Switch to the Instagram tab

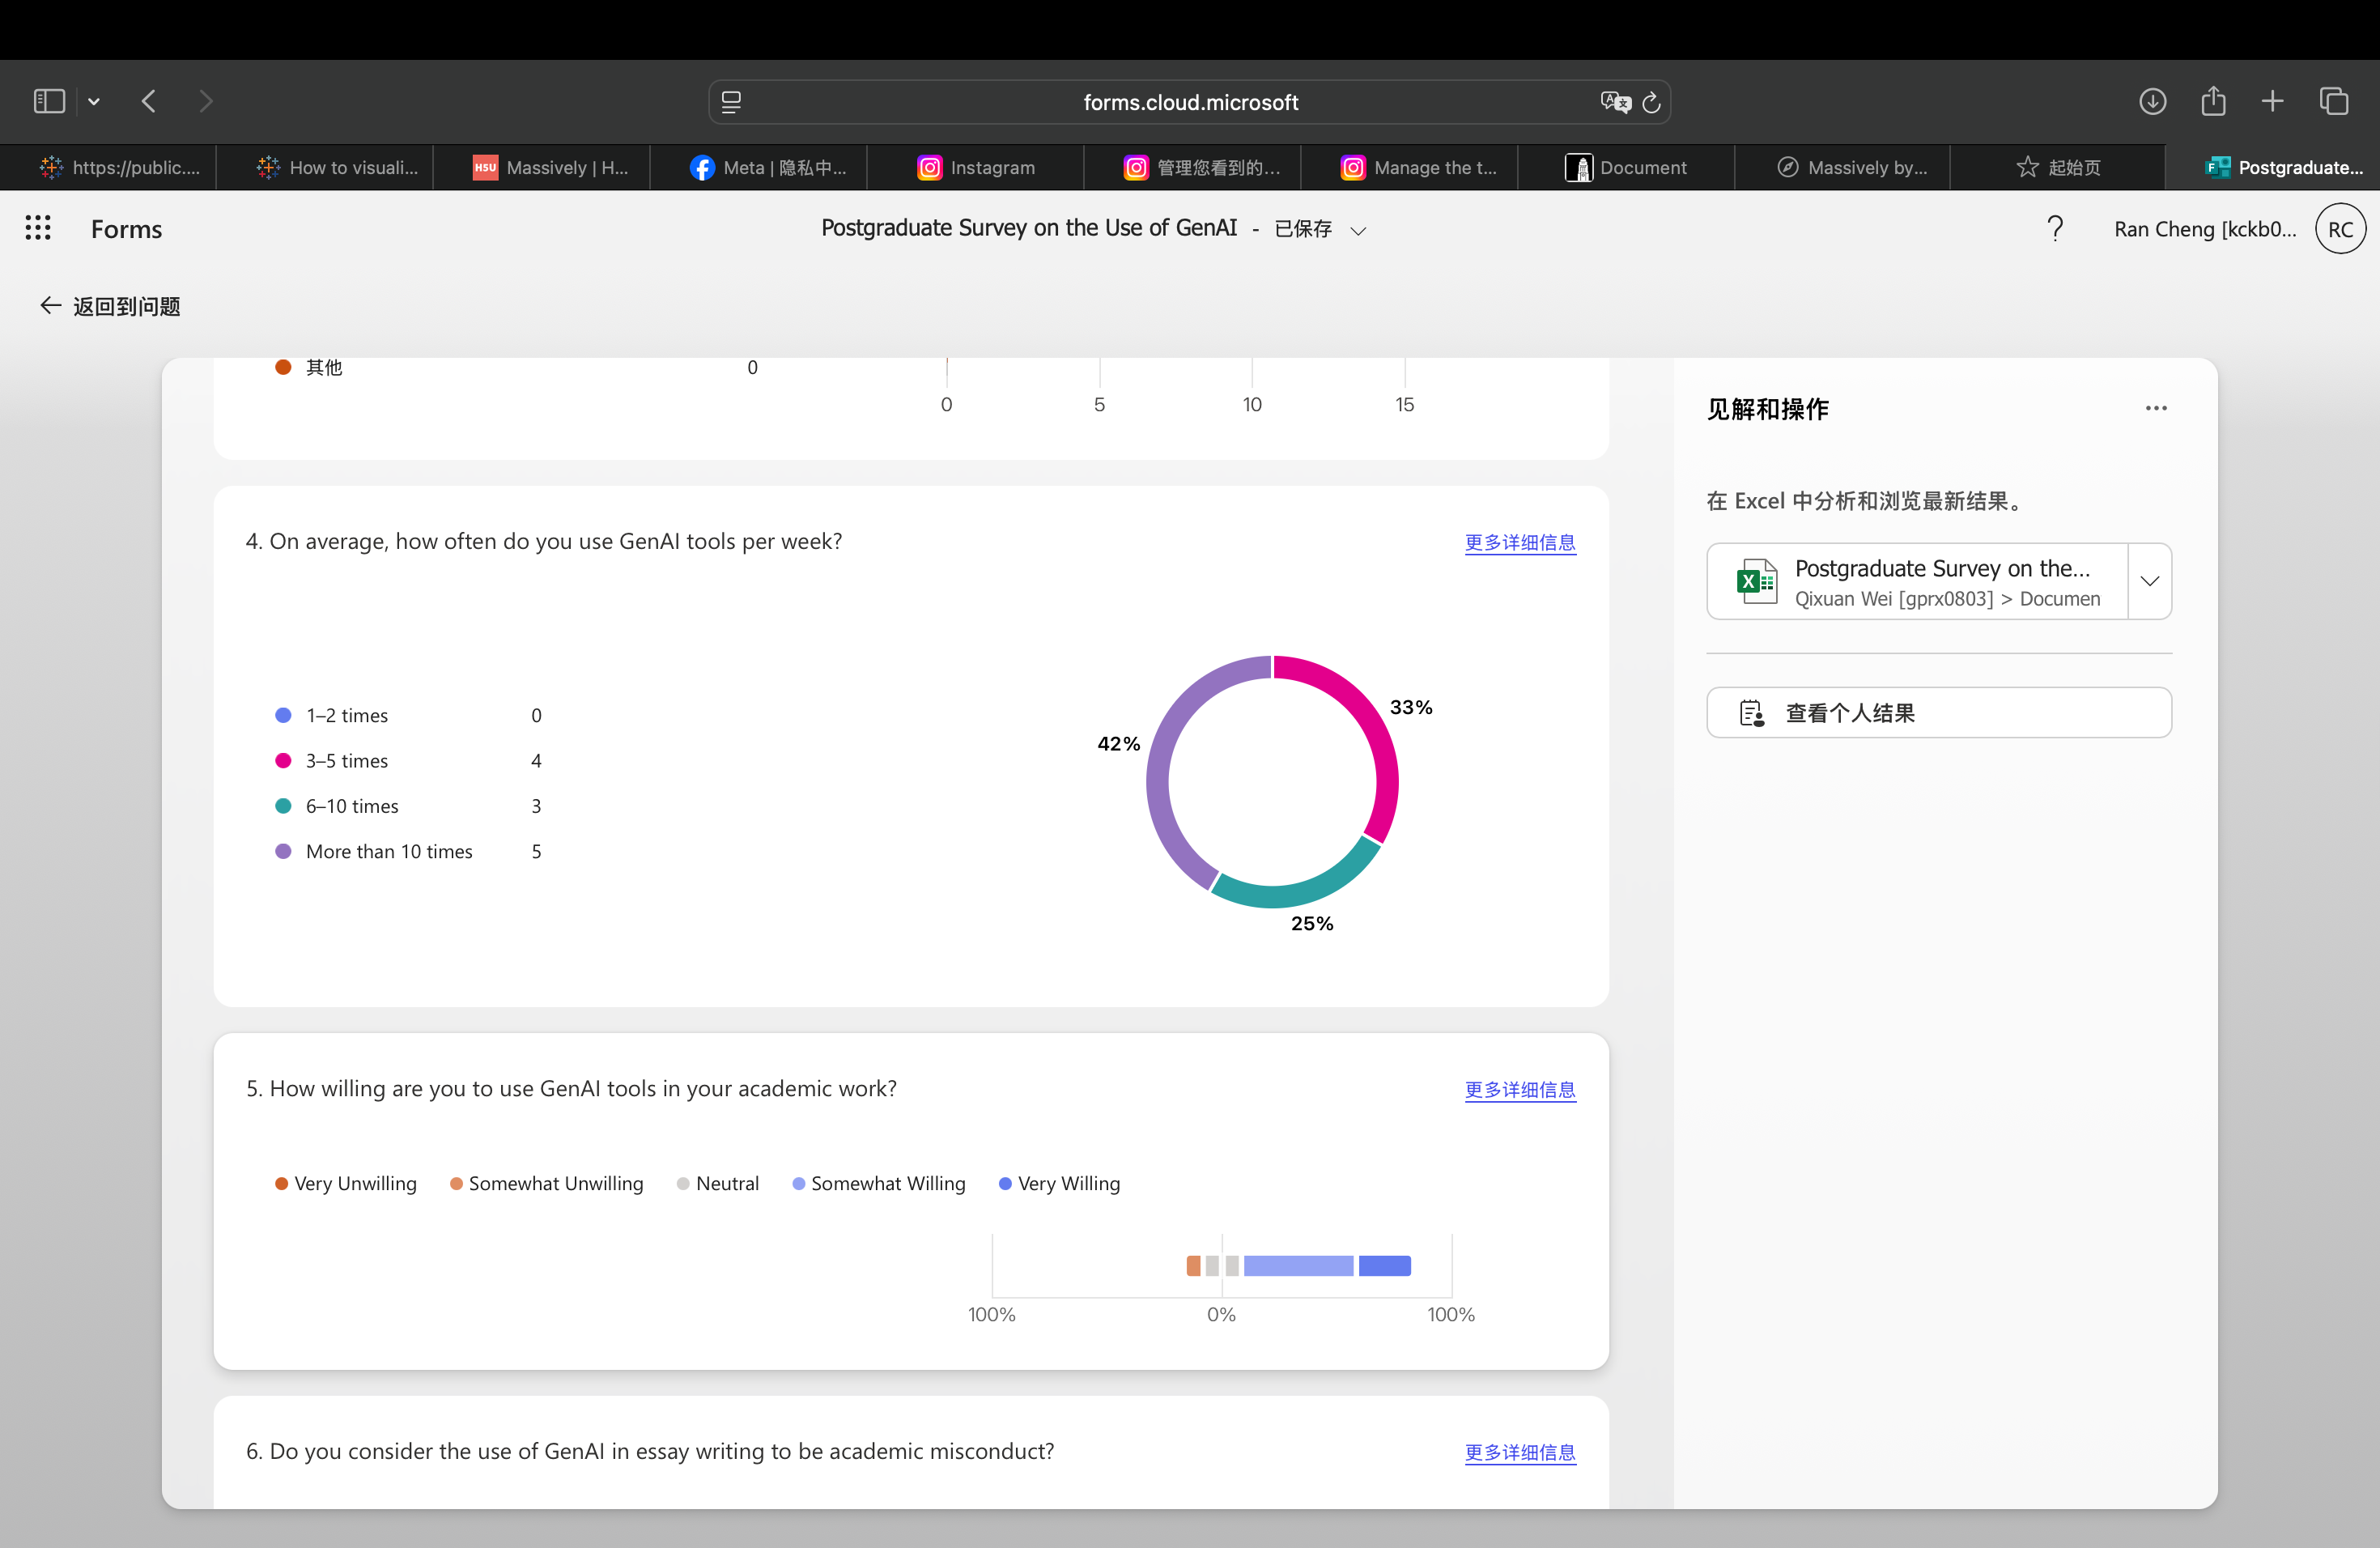[x=976, y=167]
